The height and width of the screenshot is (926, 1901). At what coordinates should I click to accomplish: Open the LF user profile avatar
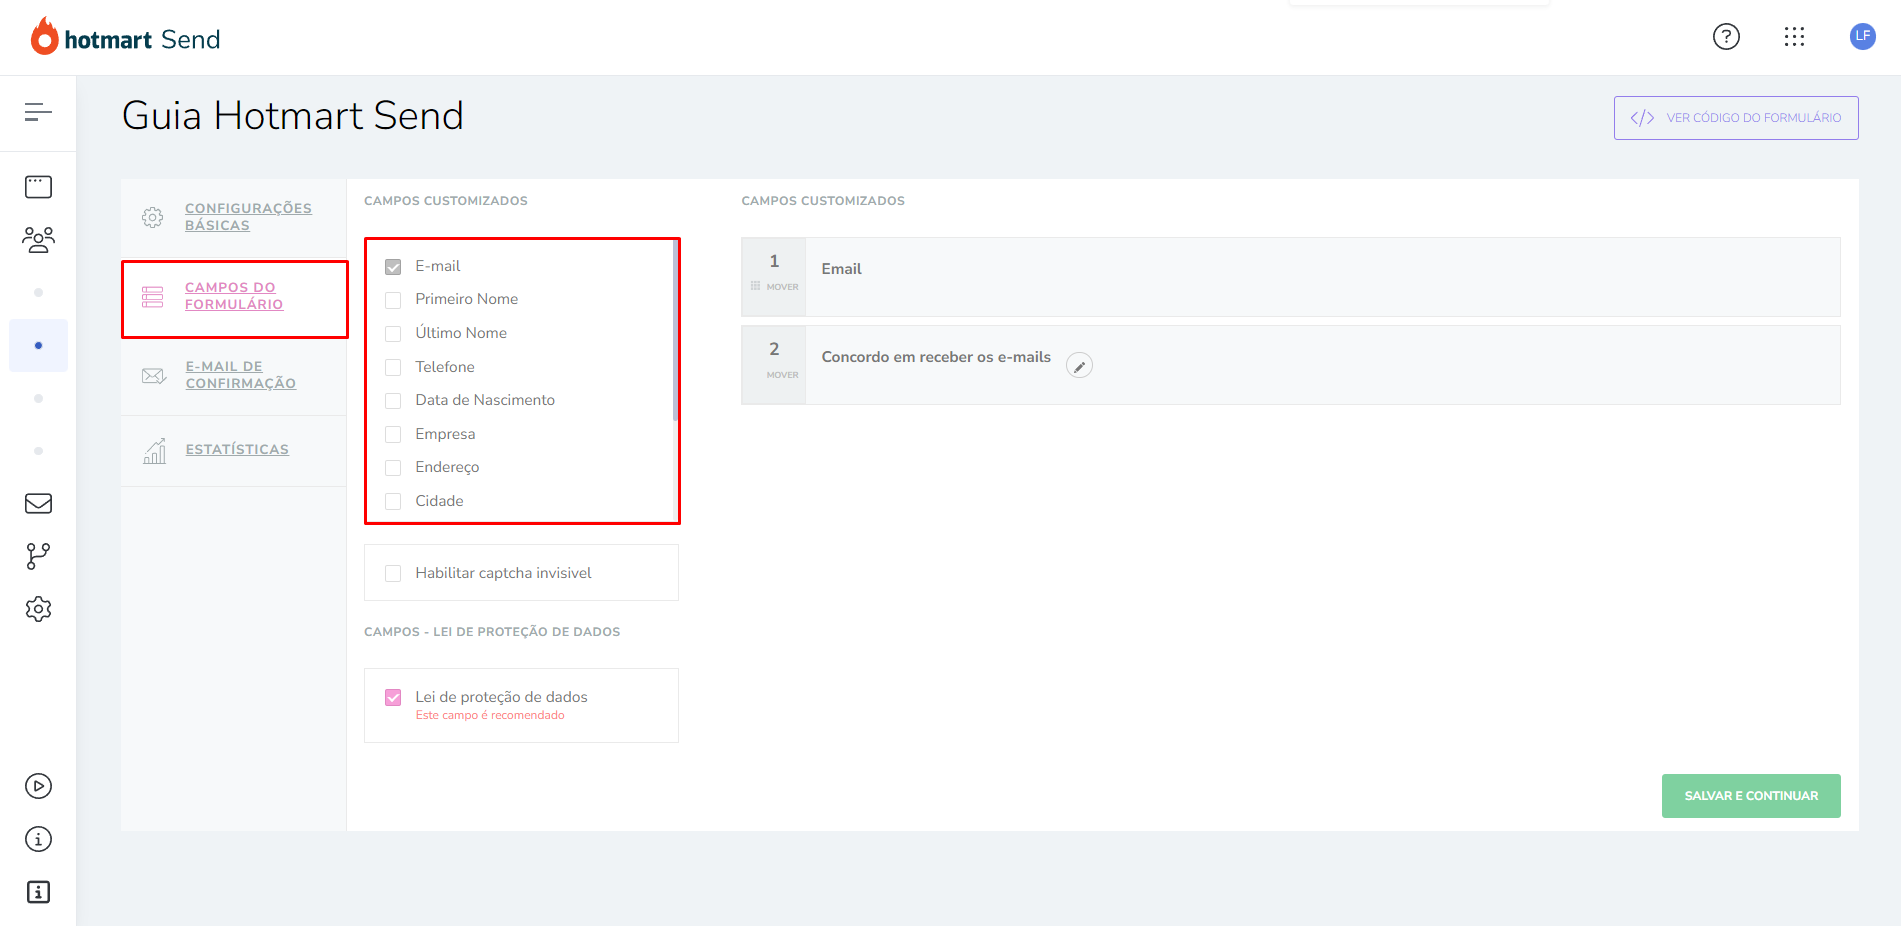1862,36
